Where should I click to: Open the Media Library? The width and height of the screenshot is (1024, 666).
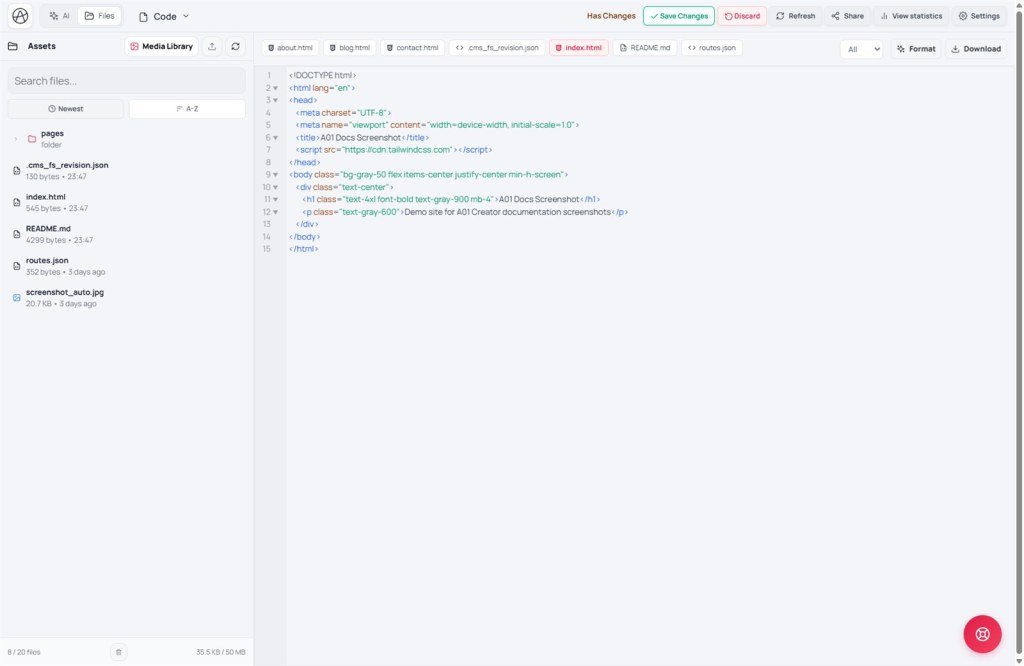161,46
